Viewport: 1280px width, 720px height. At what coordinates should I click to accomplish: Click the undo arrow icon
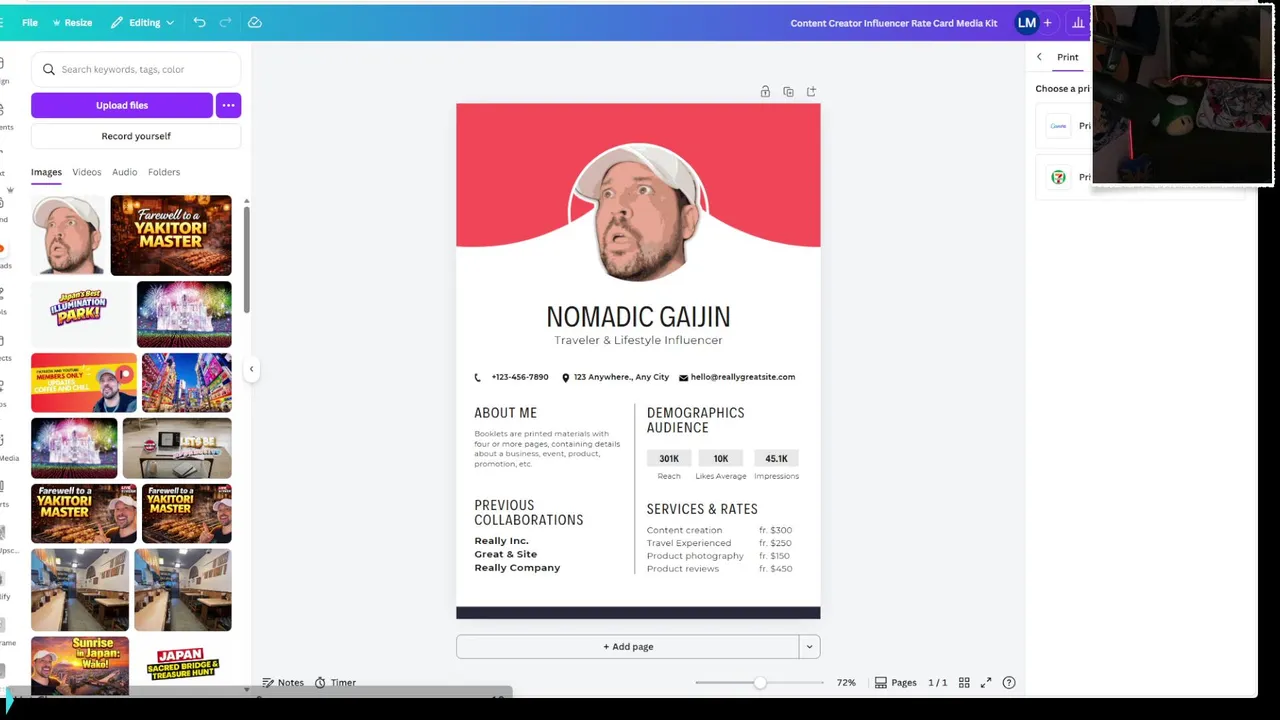click(x=200, y=22)
